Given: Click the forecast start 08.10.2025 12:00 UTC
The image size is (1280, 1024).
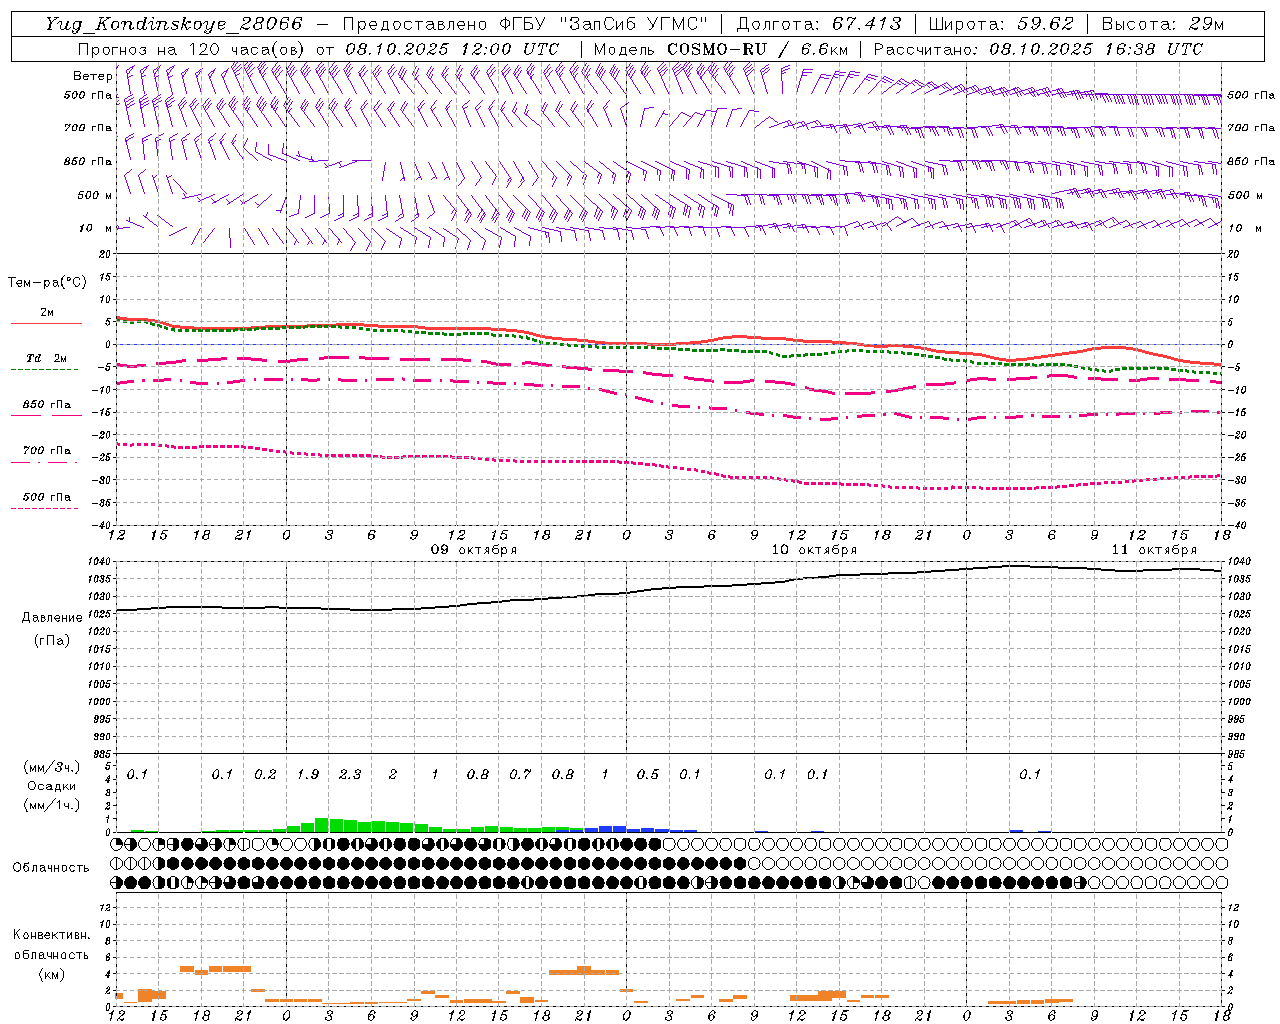Looking at the screenshot, I should (x=452, y=49).
